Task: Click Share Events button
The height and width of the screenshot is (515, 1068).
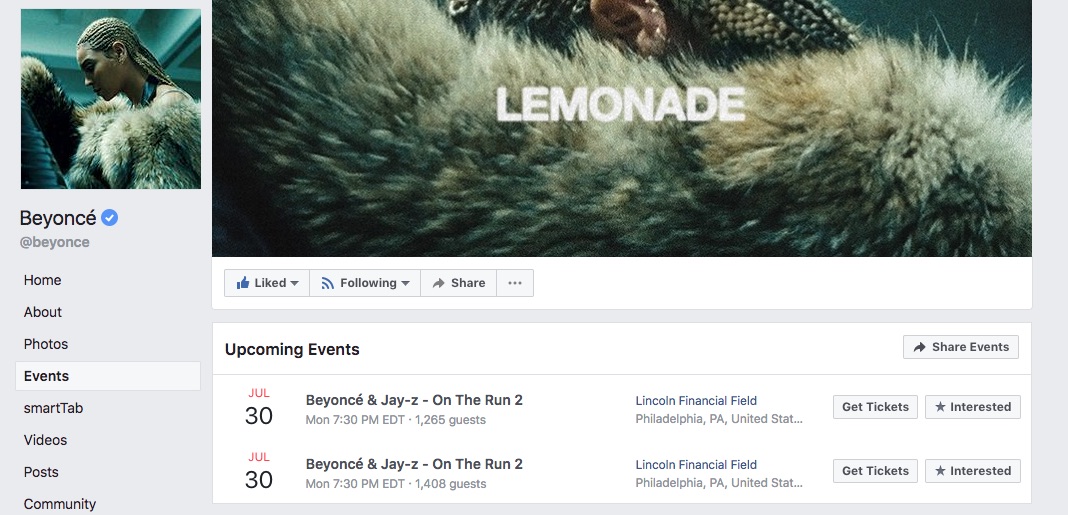Action: pos(960,347)
